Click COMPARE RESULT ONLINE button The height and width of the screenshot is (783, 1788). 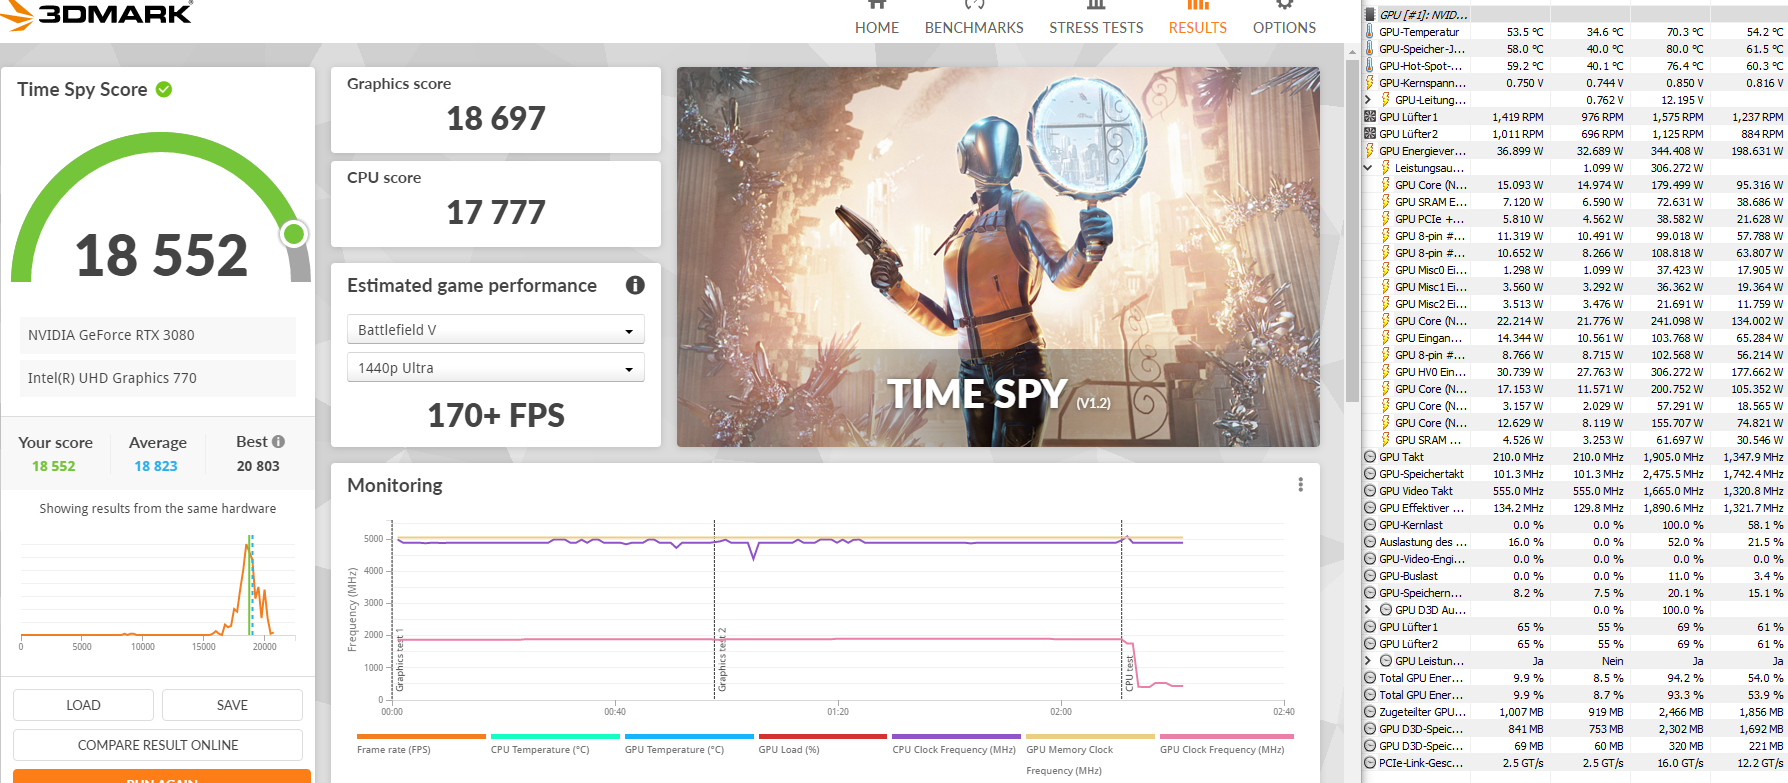[158, 745]
